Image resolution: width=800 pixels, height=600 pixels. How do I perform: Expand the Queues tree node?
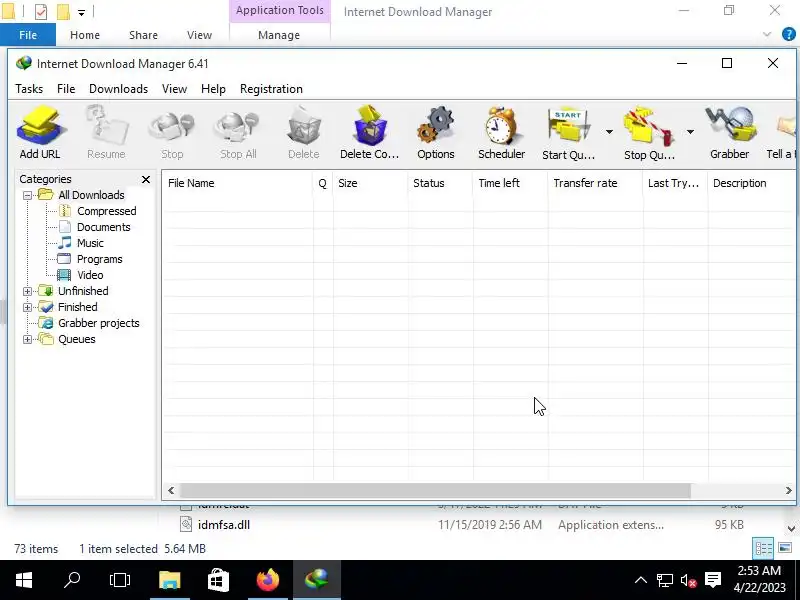point(28,339)
